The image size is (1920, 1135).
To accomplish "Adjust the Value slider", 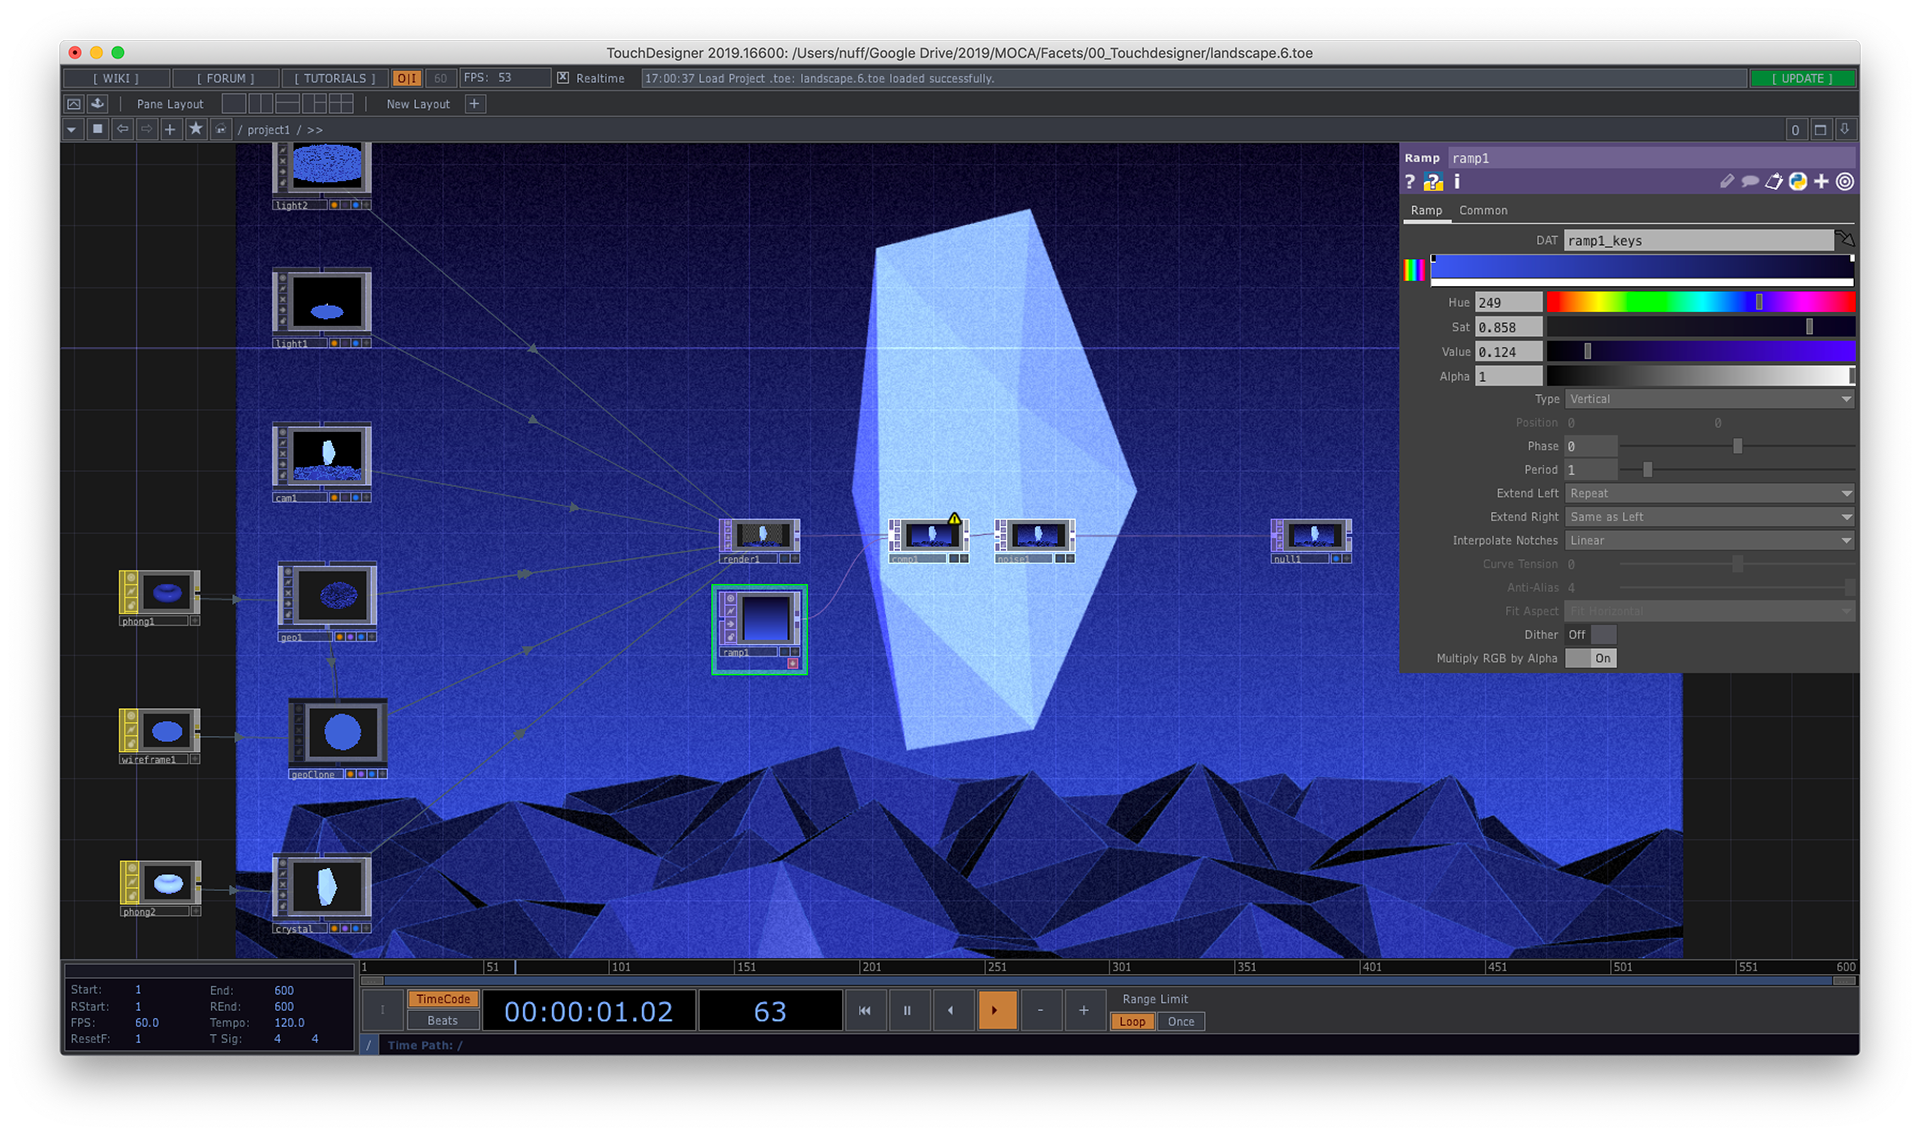I will pos(1700,352).
